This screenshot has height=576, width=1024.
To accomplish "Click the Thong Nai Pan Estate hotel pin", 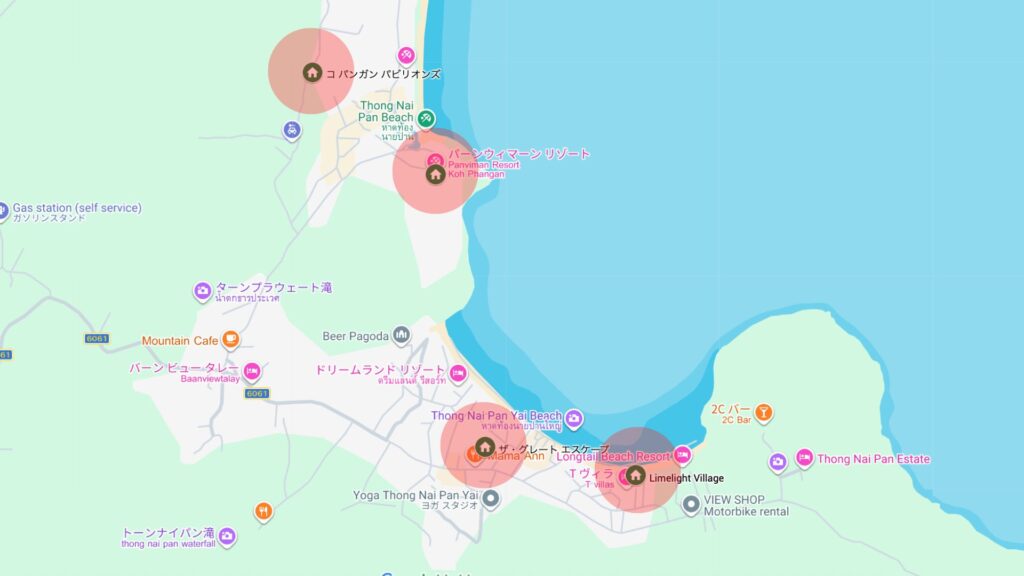I will 804,458.
